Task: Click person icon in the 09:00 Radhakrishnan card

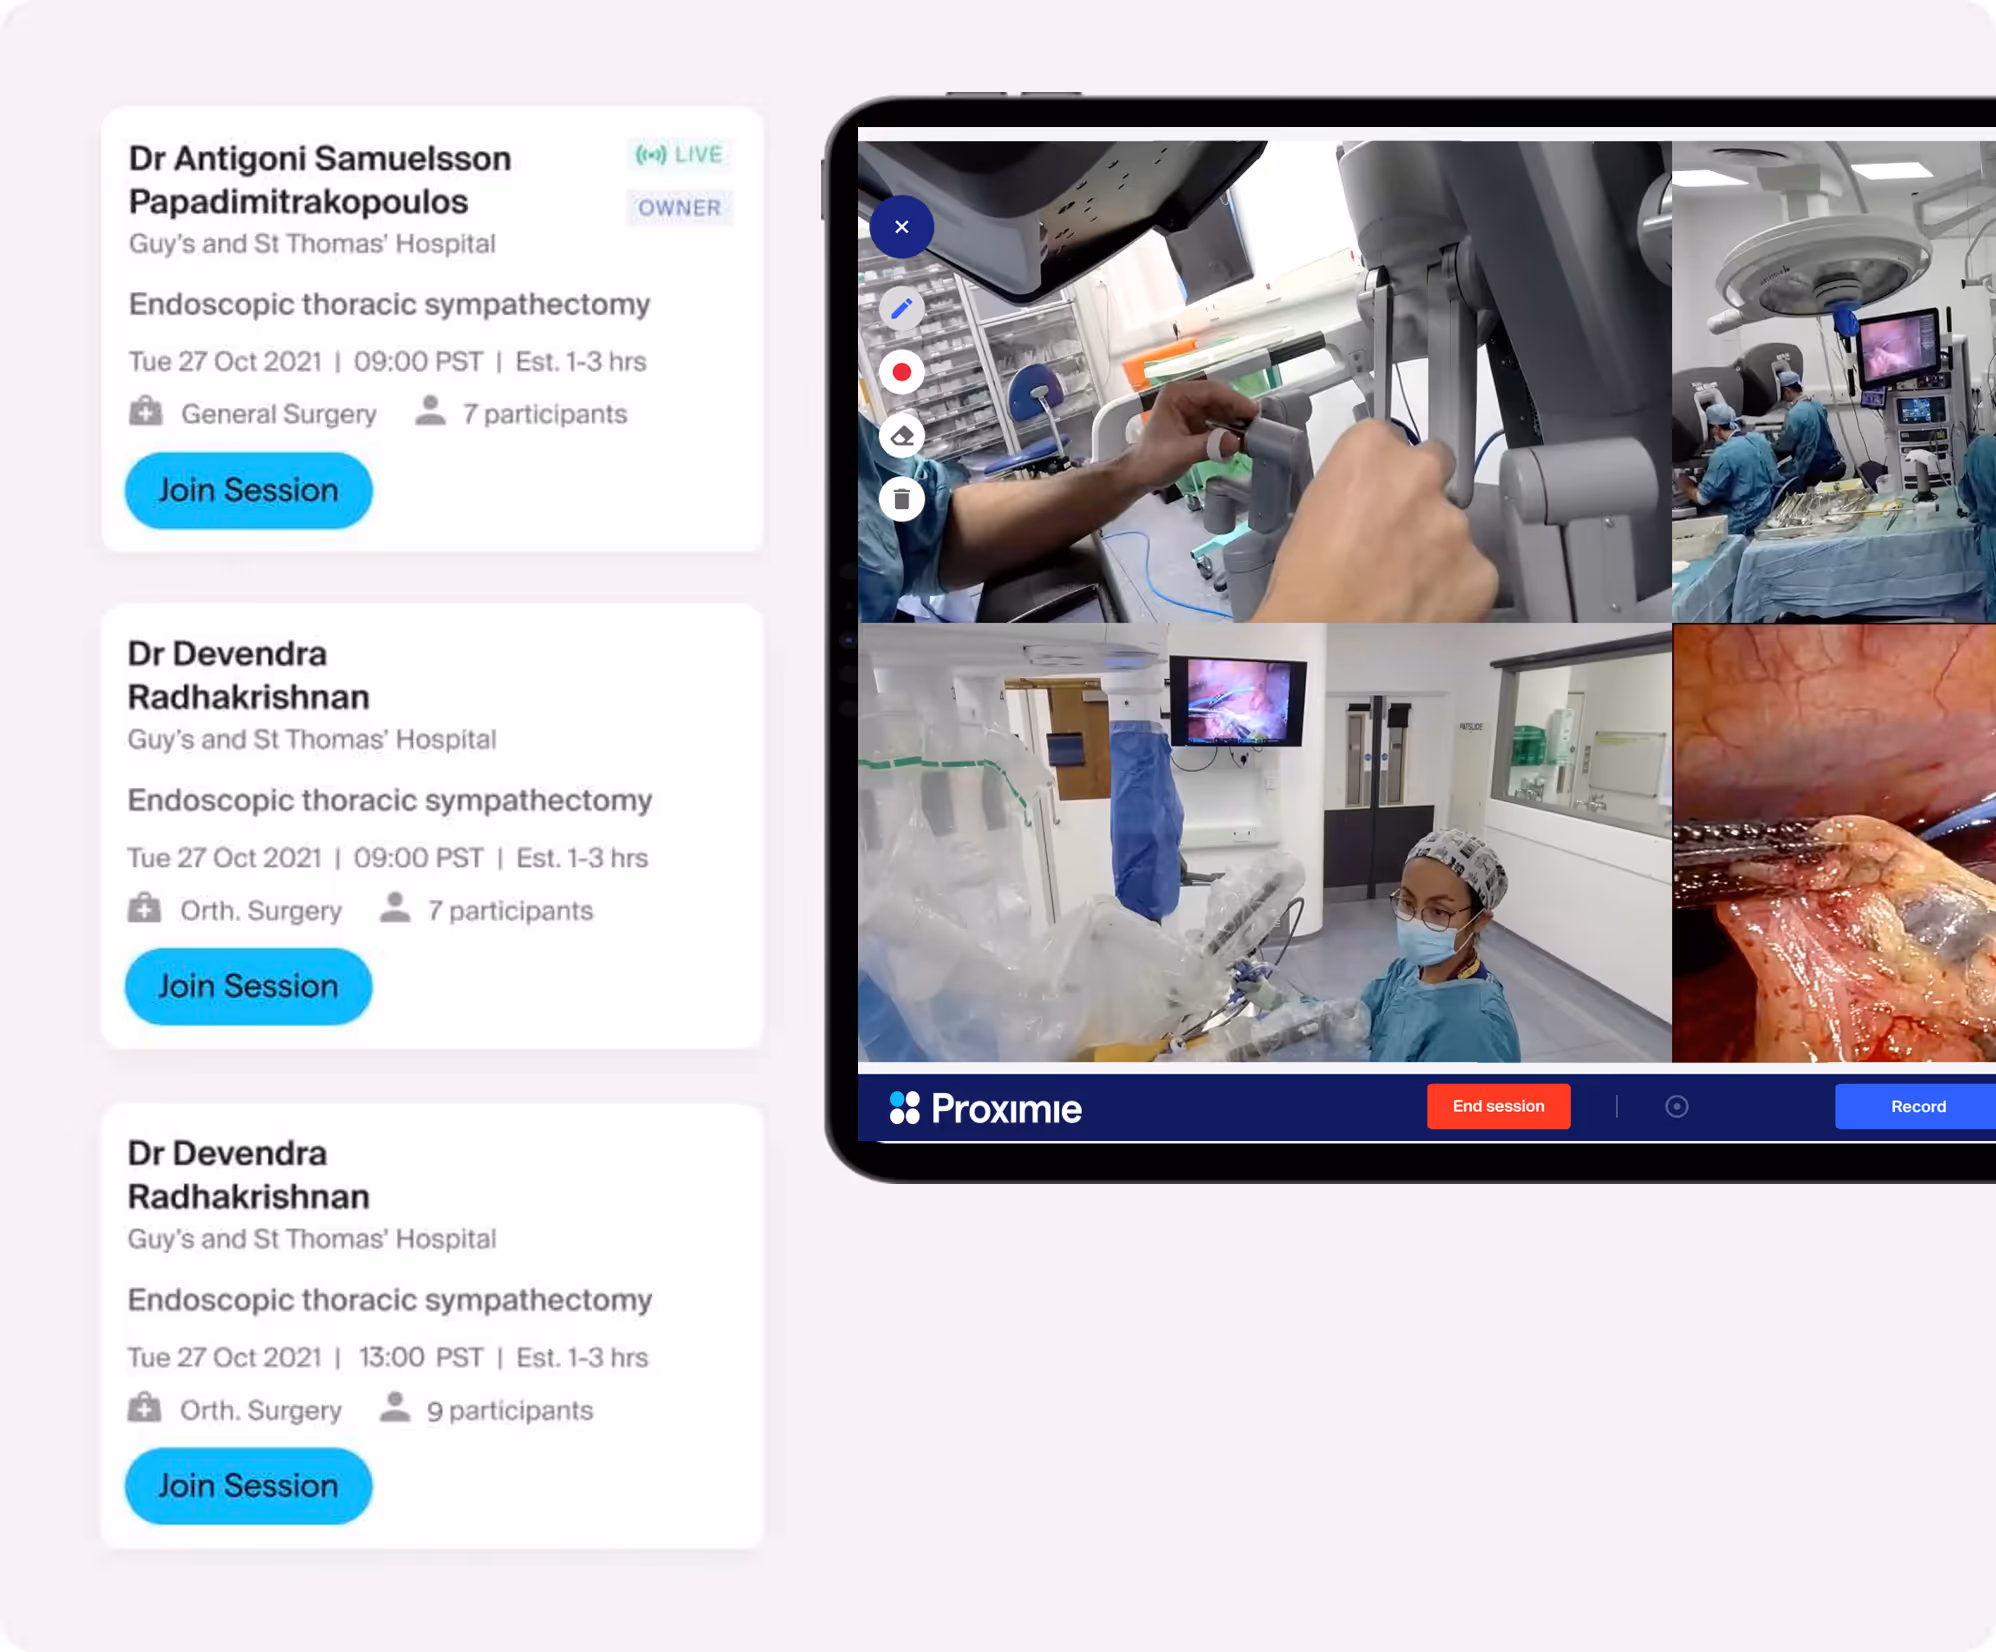Action: tap(395, 907)
